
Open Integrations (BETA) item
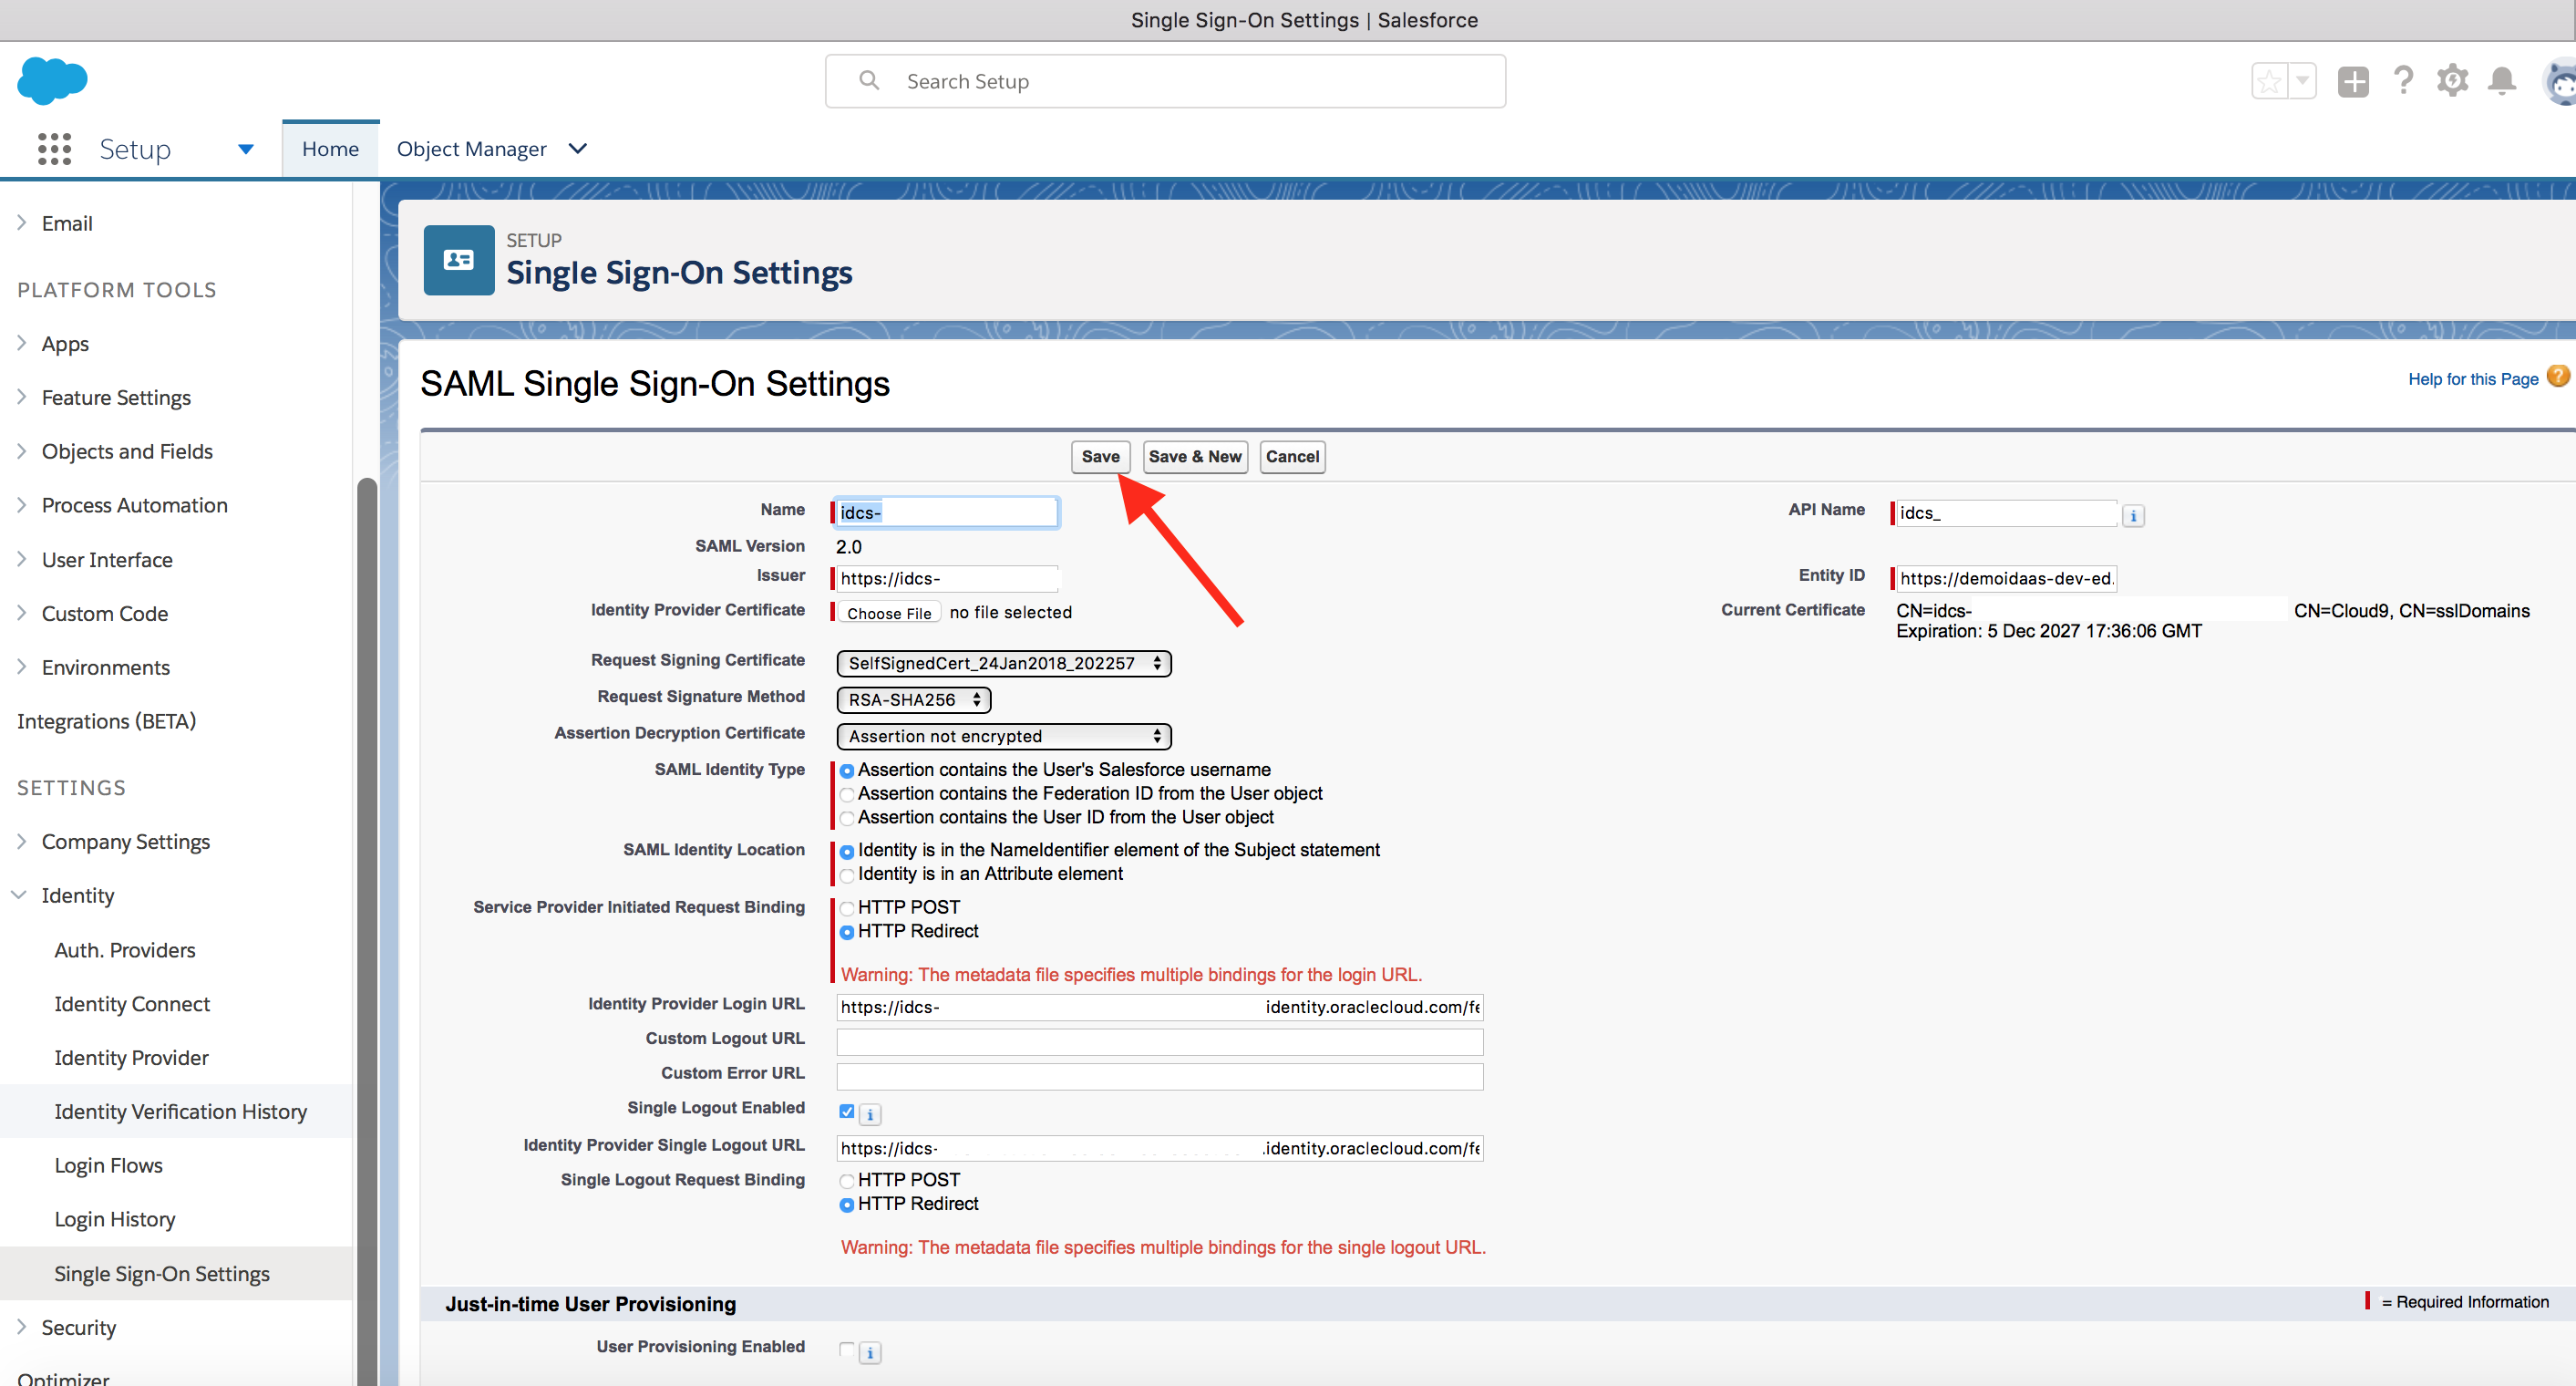[106, 721]
